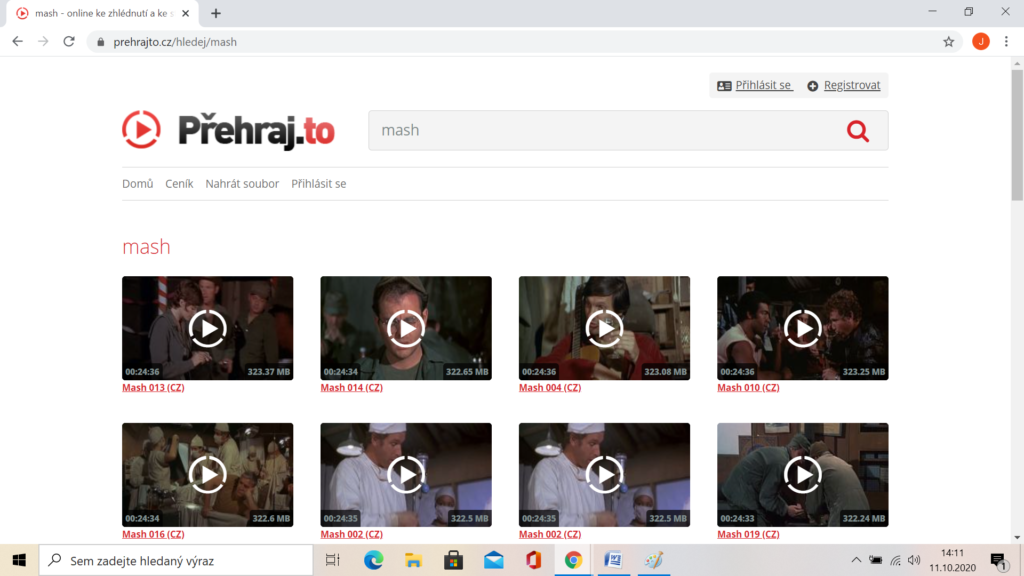Open Mail app from the taskbar
The height and width of the screenshot is (576, 1024).
click(x=494, y=560)
